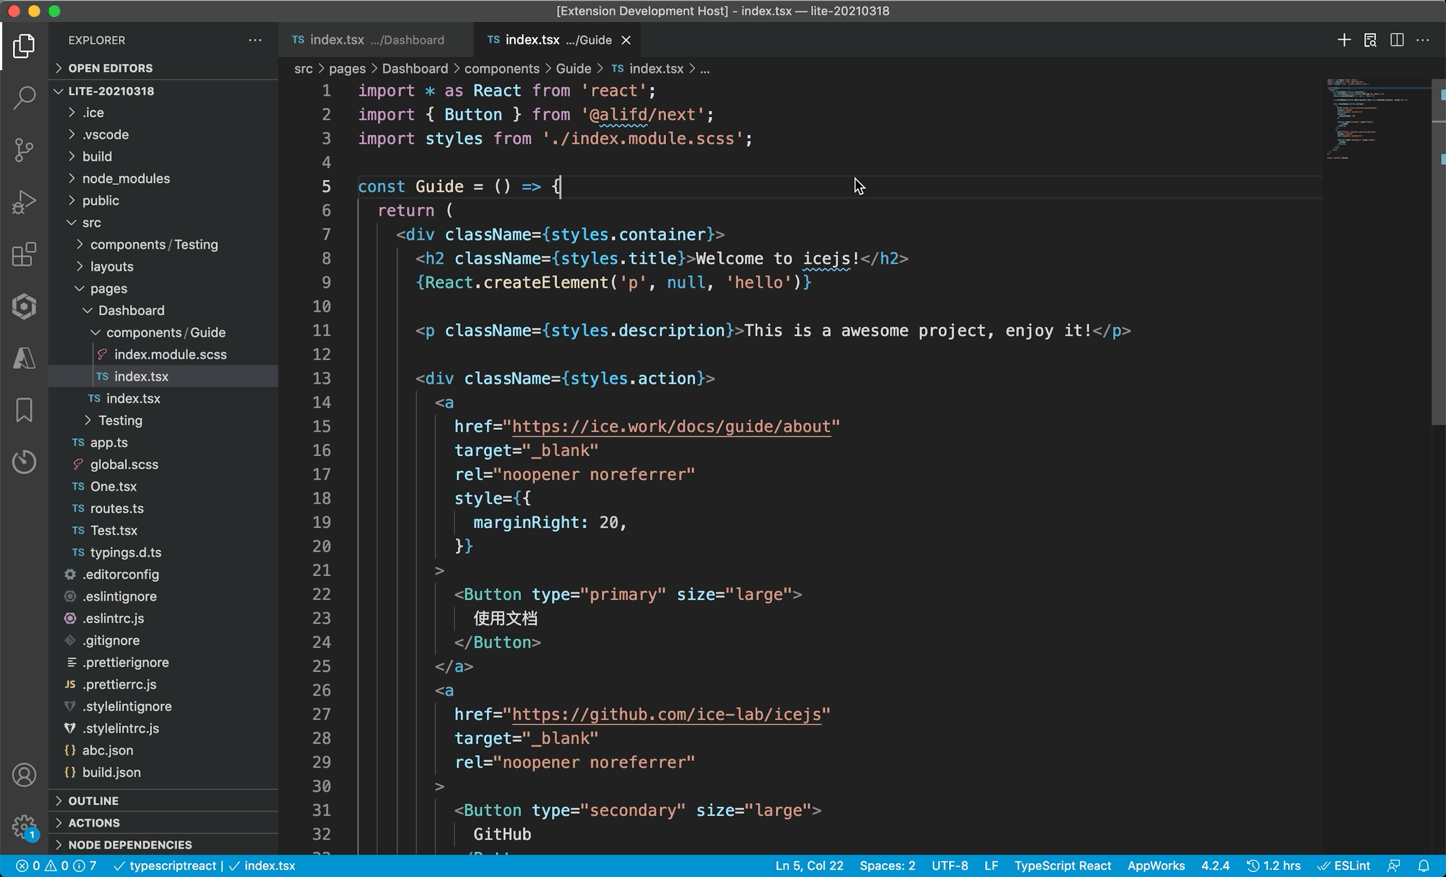Open the Bookmarks view in activity bar
The image size is (1446, 877).
[x=24, y=410]
